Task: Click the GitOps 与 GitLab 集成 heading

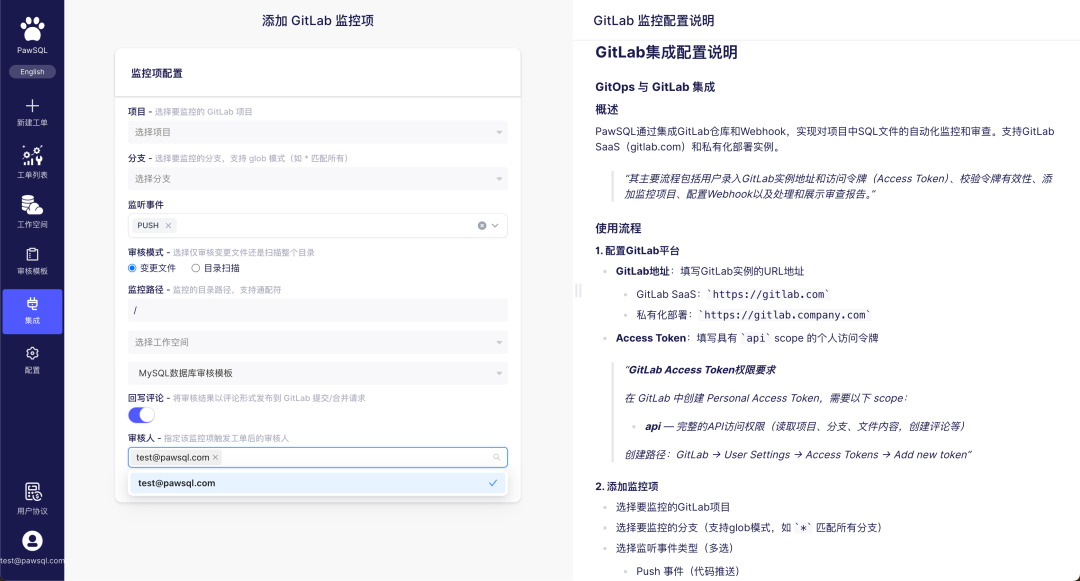Action: [x=655, y=87]
